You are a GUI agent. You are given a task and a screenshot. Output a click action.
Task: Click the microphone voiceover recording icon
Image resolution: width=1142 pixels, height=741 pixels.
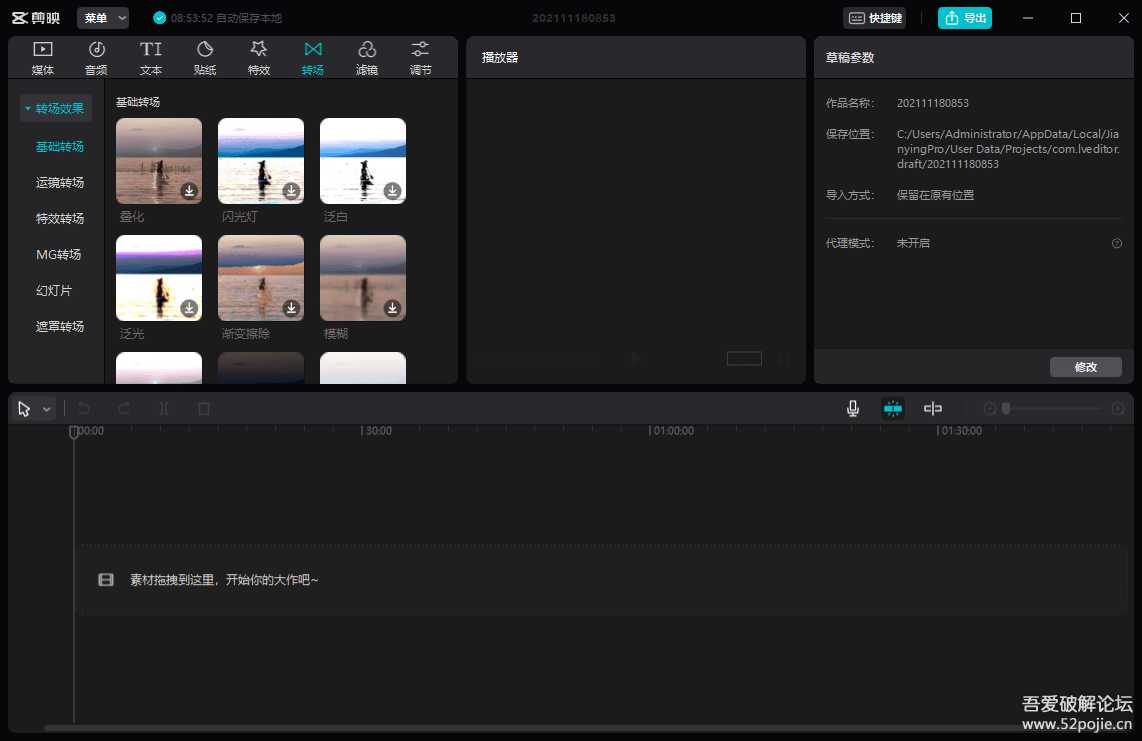tap(852, 408)
